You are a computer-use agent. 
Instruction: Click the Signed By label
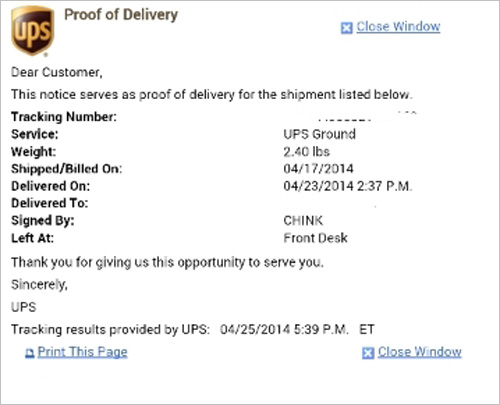pyautogui.click(x=43, y=221)
